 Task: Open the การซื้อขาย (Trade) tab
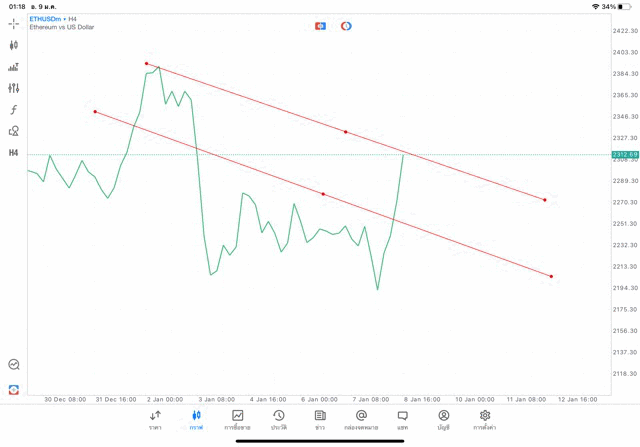click(x=237, y=419)
